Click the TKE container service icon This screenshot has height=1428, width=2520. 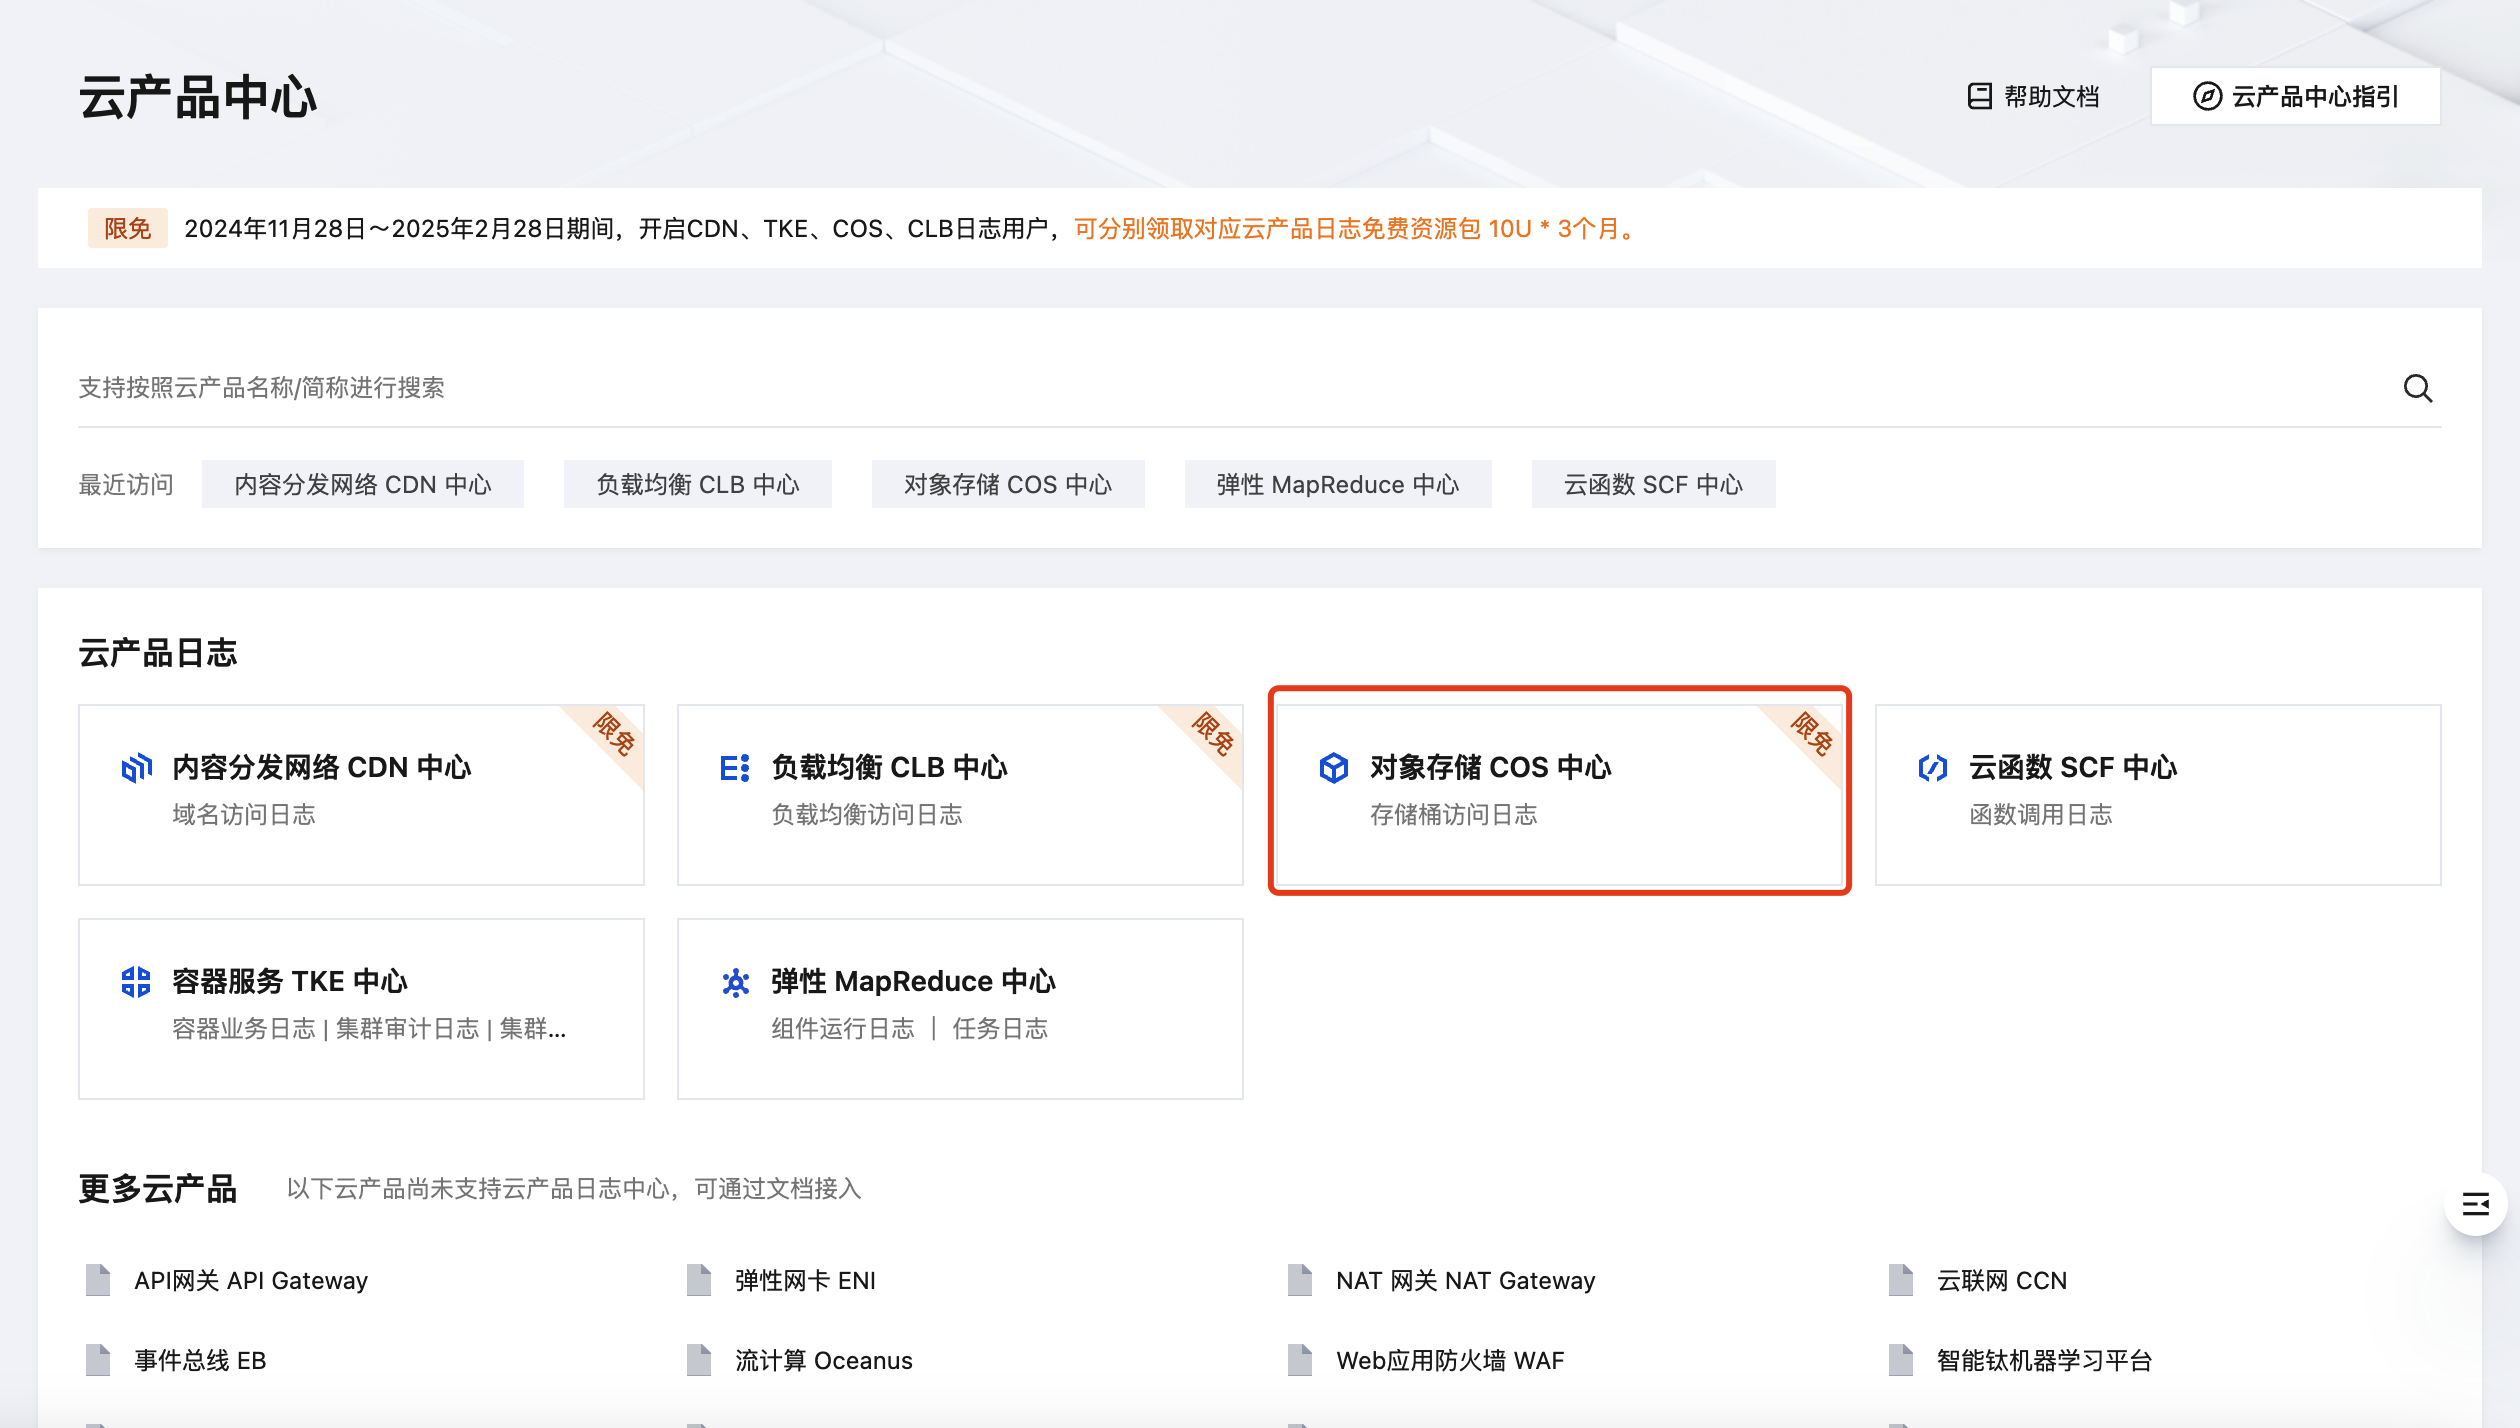(x=136, y=982)
